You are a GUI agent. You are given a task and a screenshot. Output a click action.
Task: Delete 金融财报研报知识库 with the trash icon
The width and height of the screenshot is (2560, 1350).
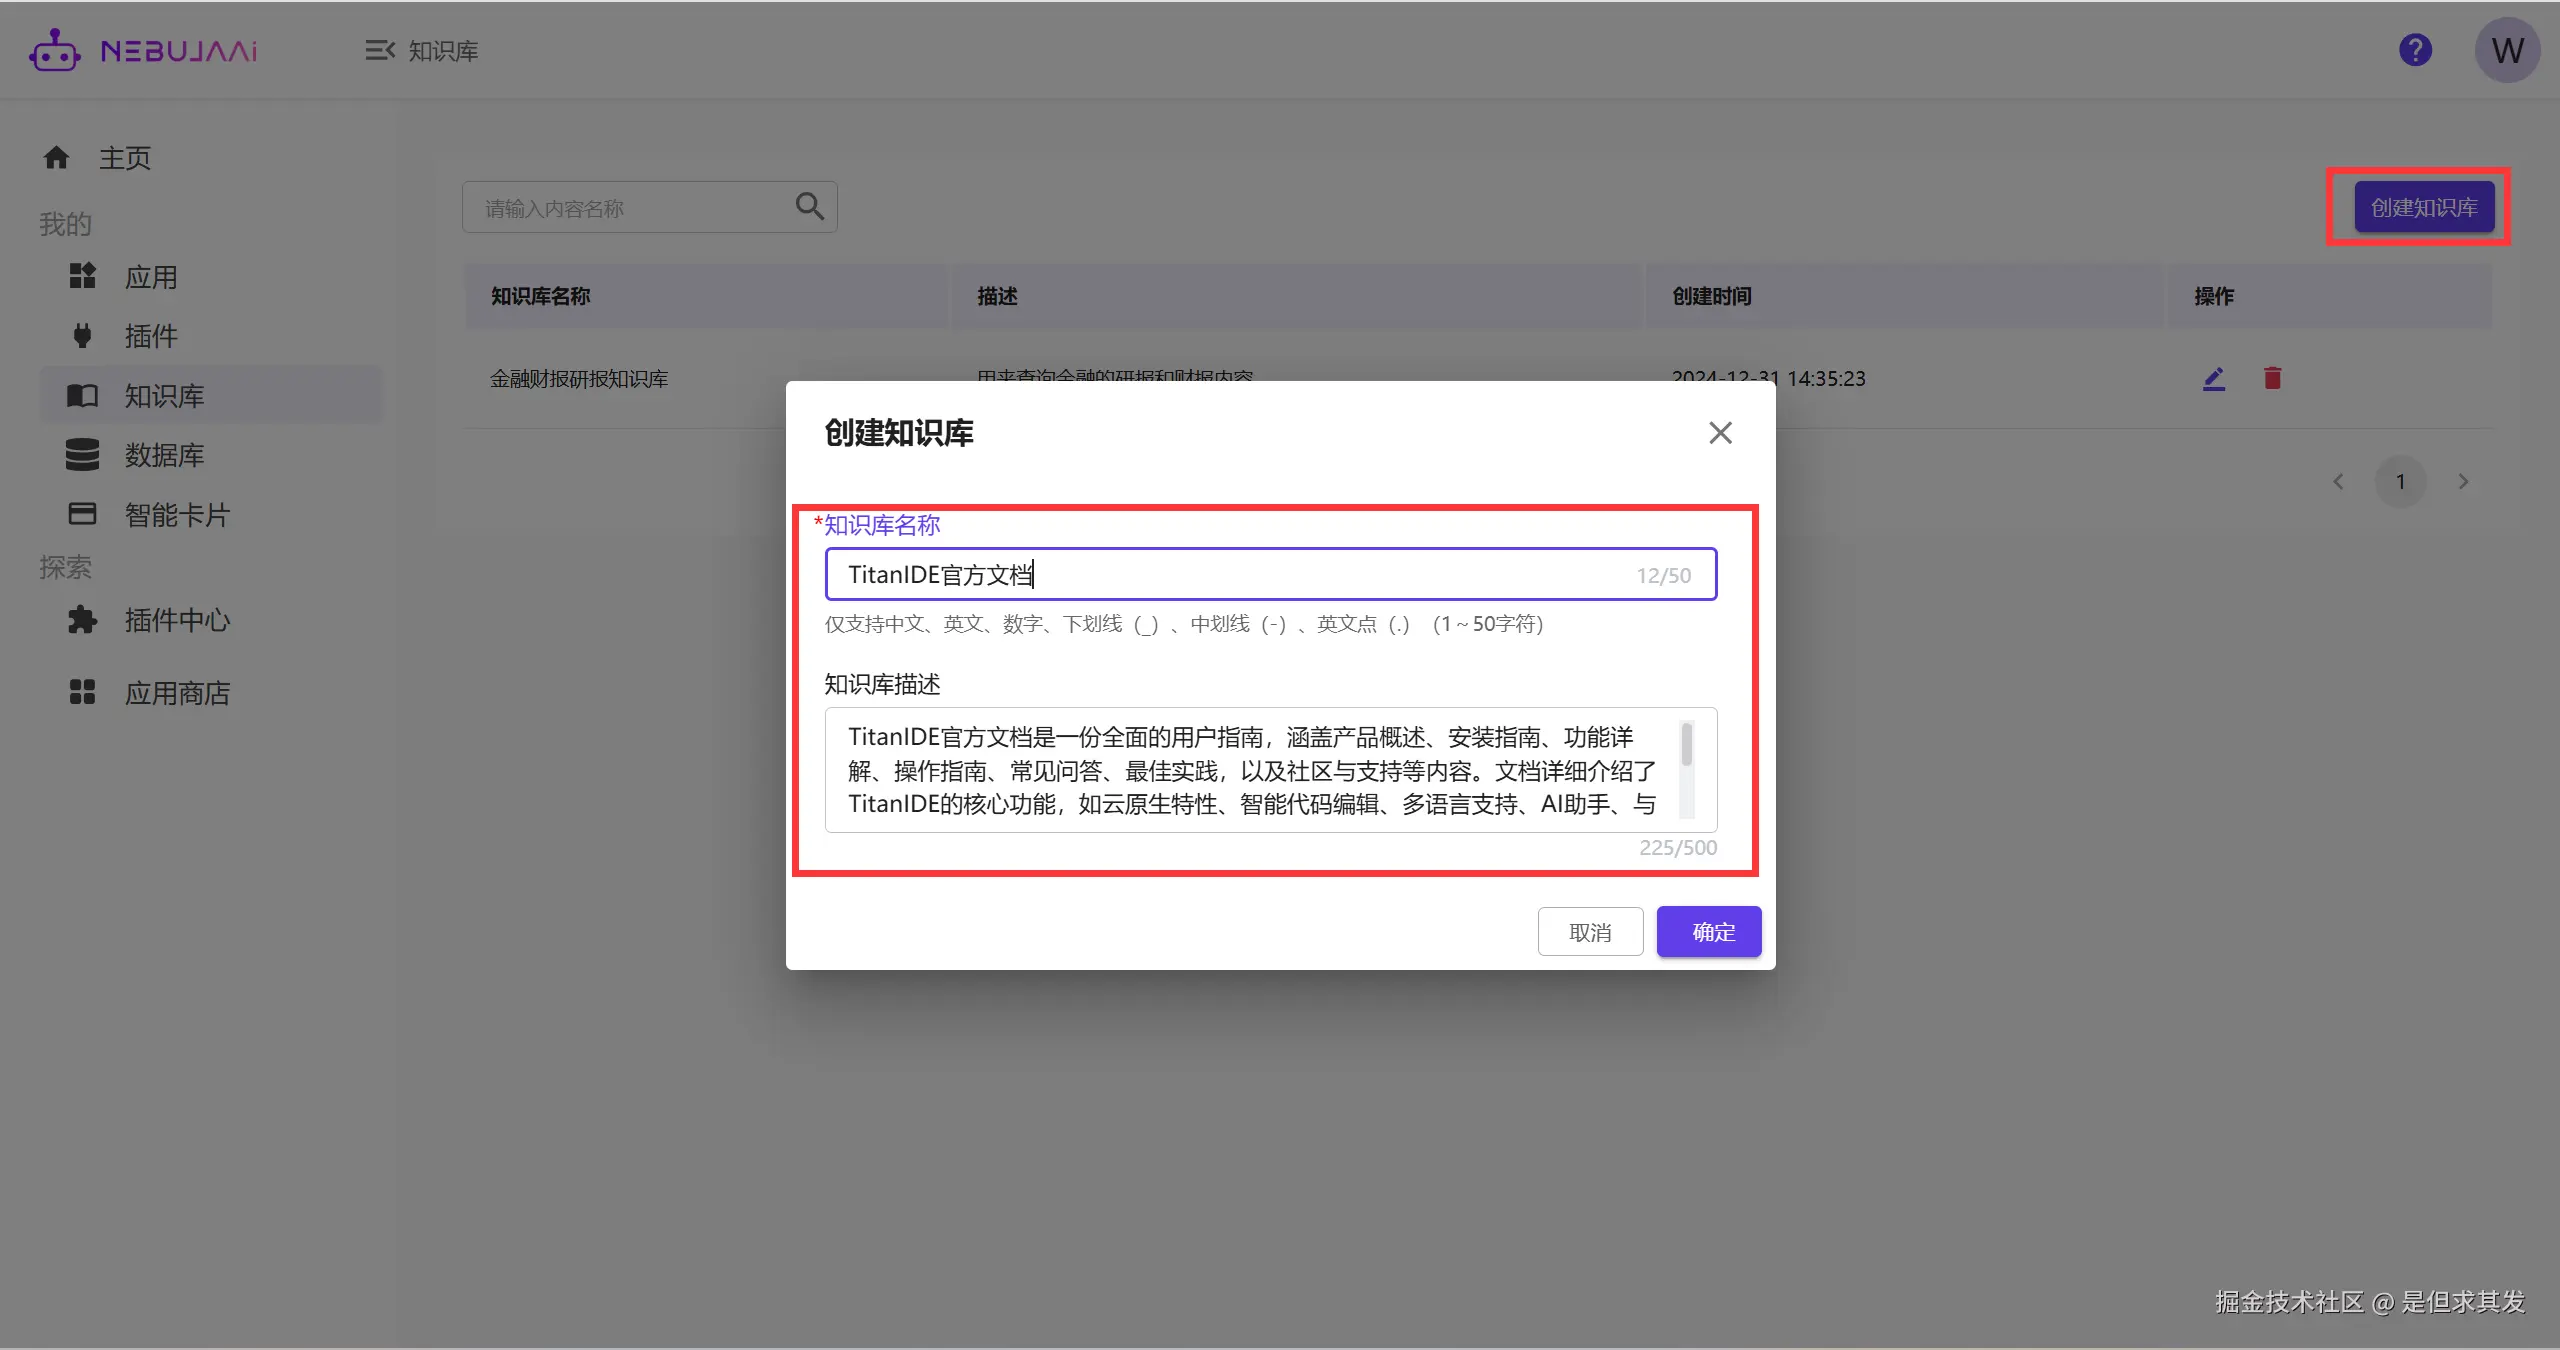pos(2271,378)
